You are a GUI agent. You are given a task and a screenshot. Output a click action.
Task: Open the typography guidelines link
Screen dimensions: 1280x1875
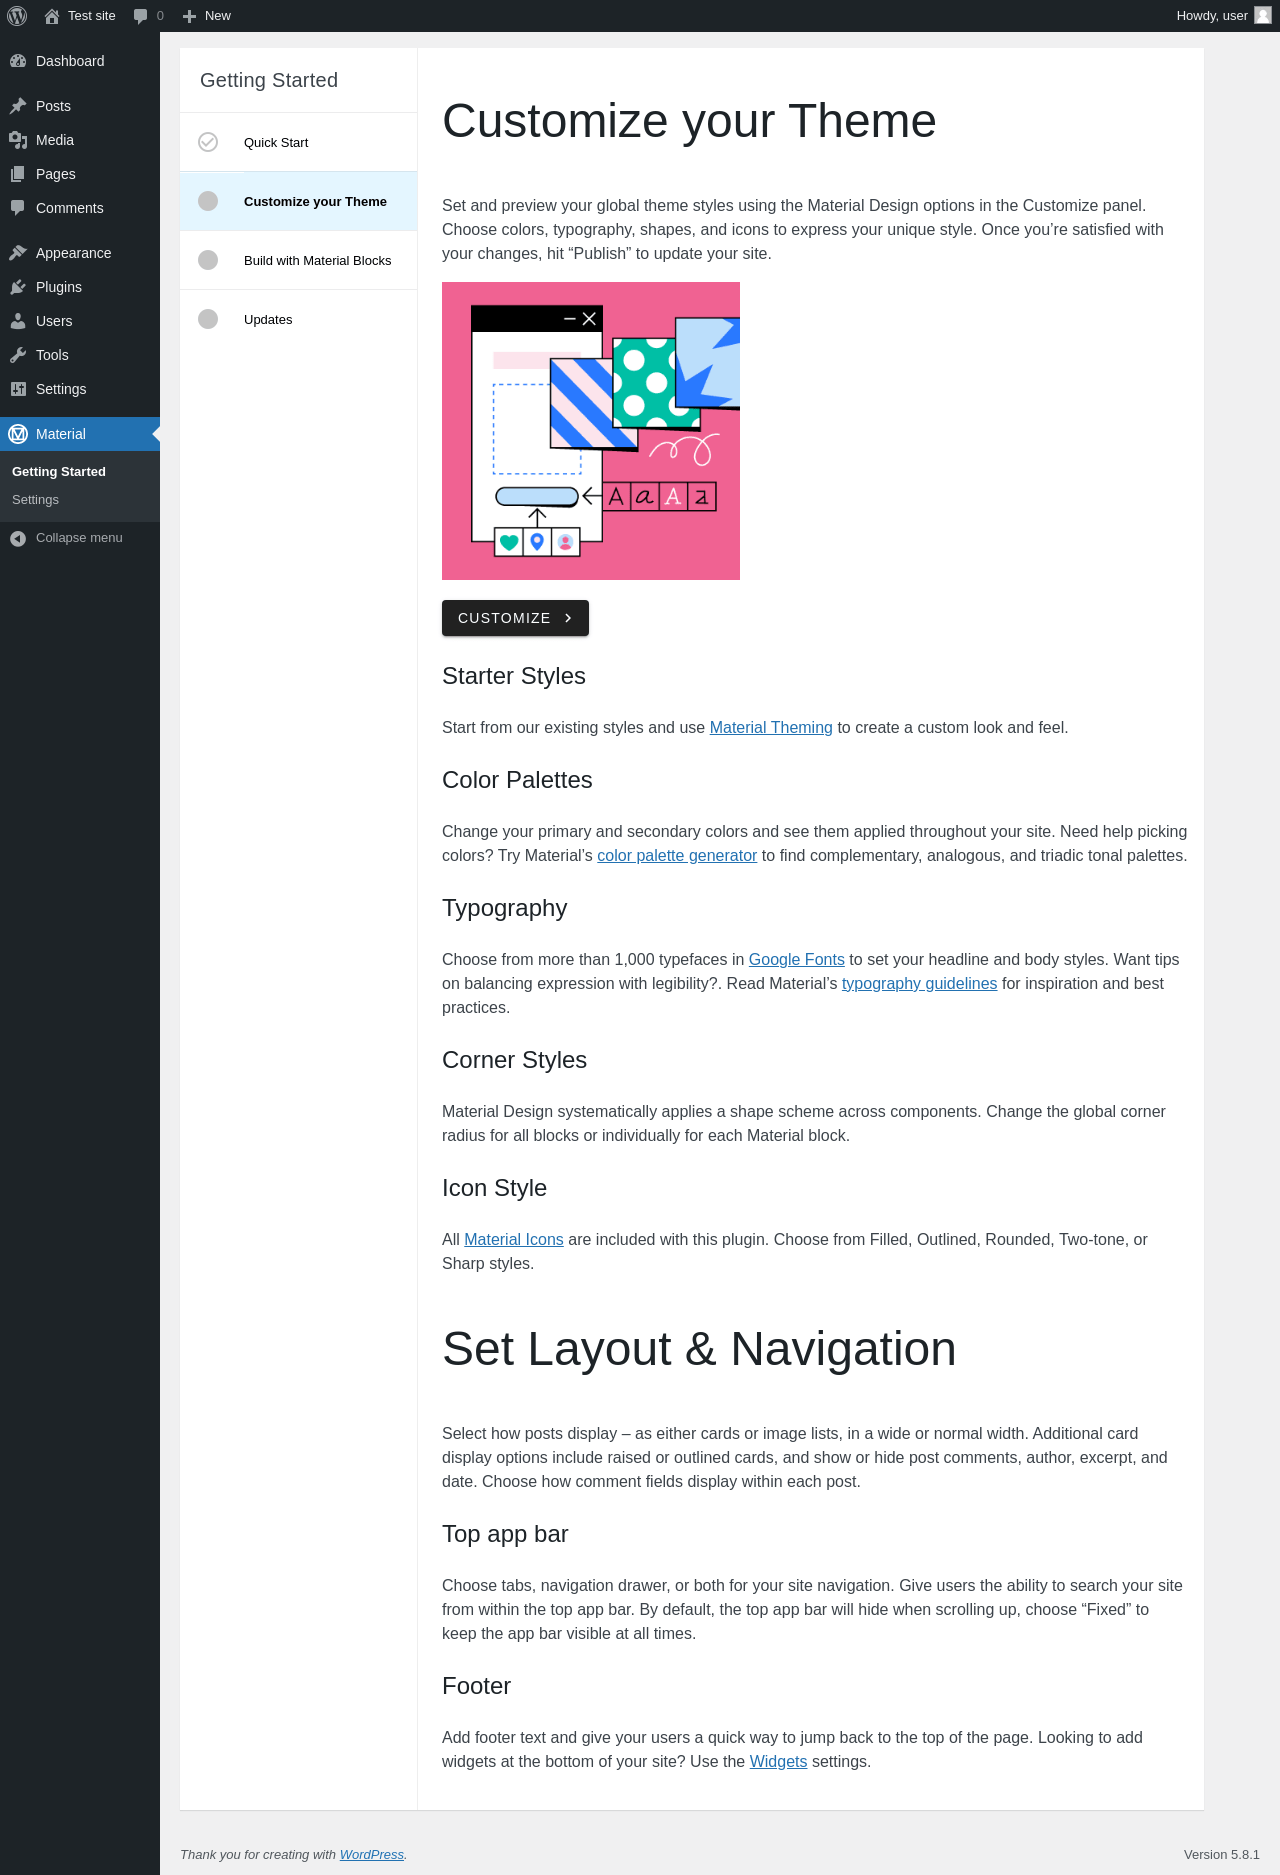tap(920, 984)
